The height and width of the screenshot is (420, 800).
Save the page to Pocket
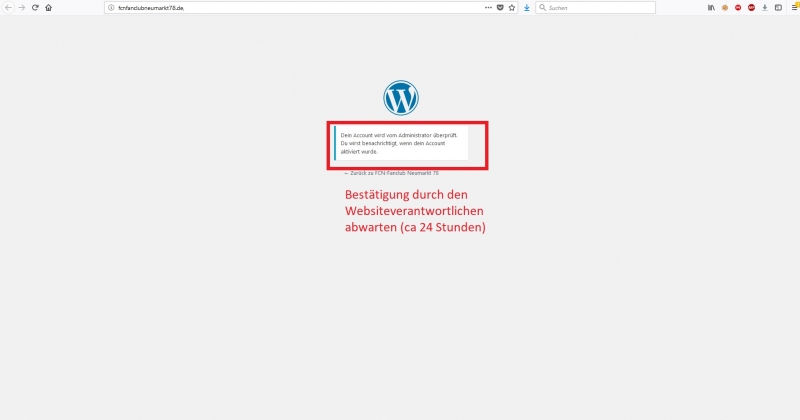pyautogui.click(x=500, y=8)
